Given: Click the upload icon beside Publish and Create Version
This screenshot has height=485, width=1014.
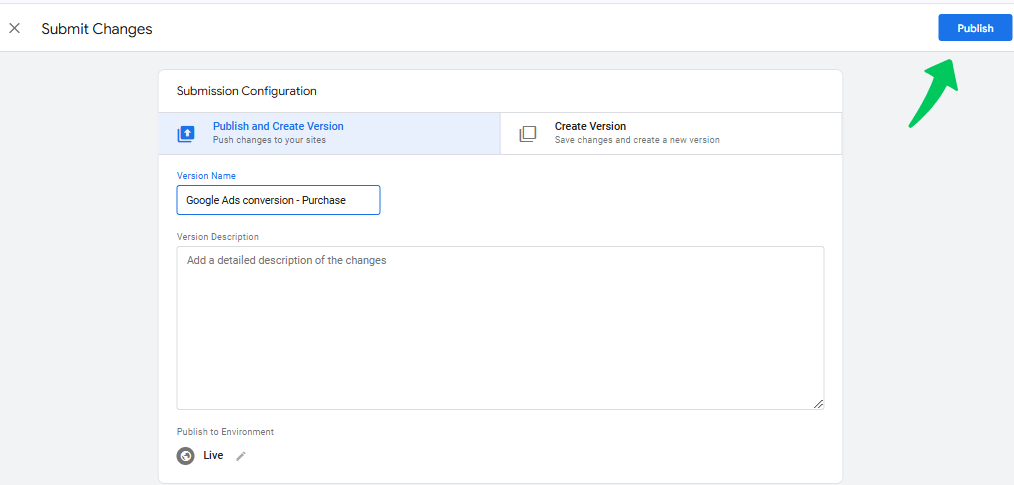Looking at the screenshot, I should pyautogui.click(x=186, y=134).
